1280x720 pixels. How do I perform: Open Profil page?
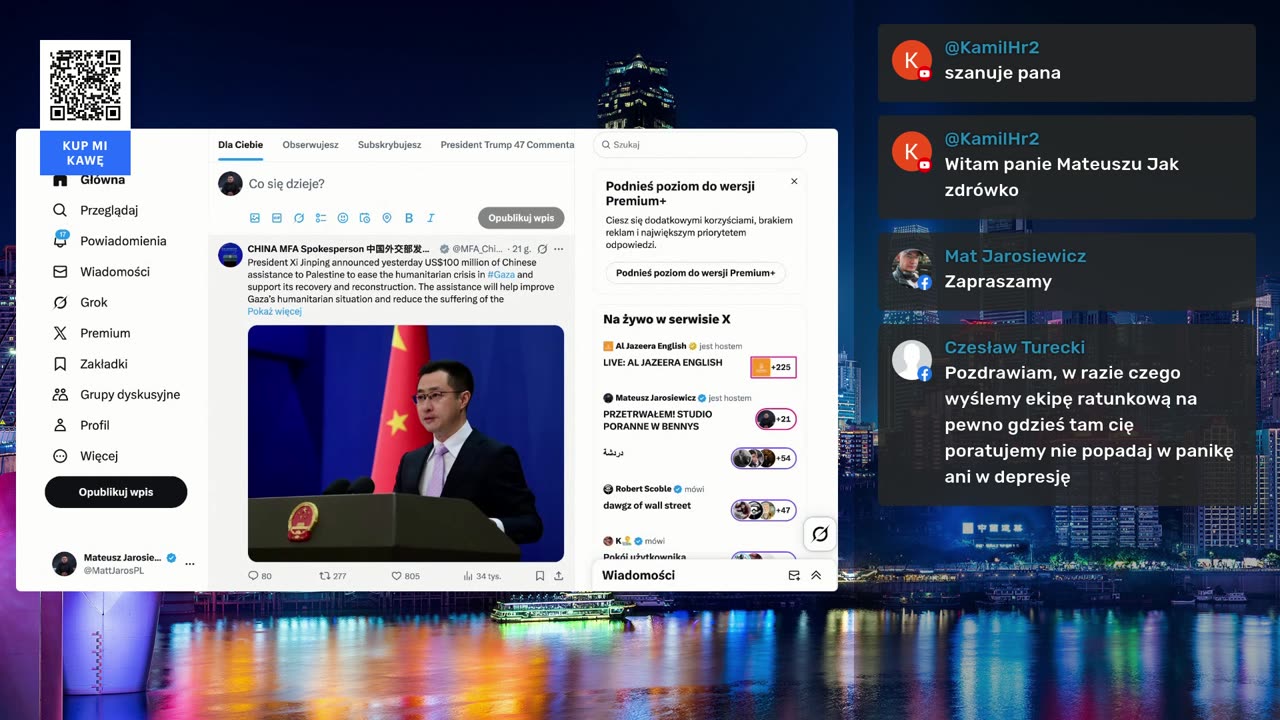click(81, 425)
